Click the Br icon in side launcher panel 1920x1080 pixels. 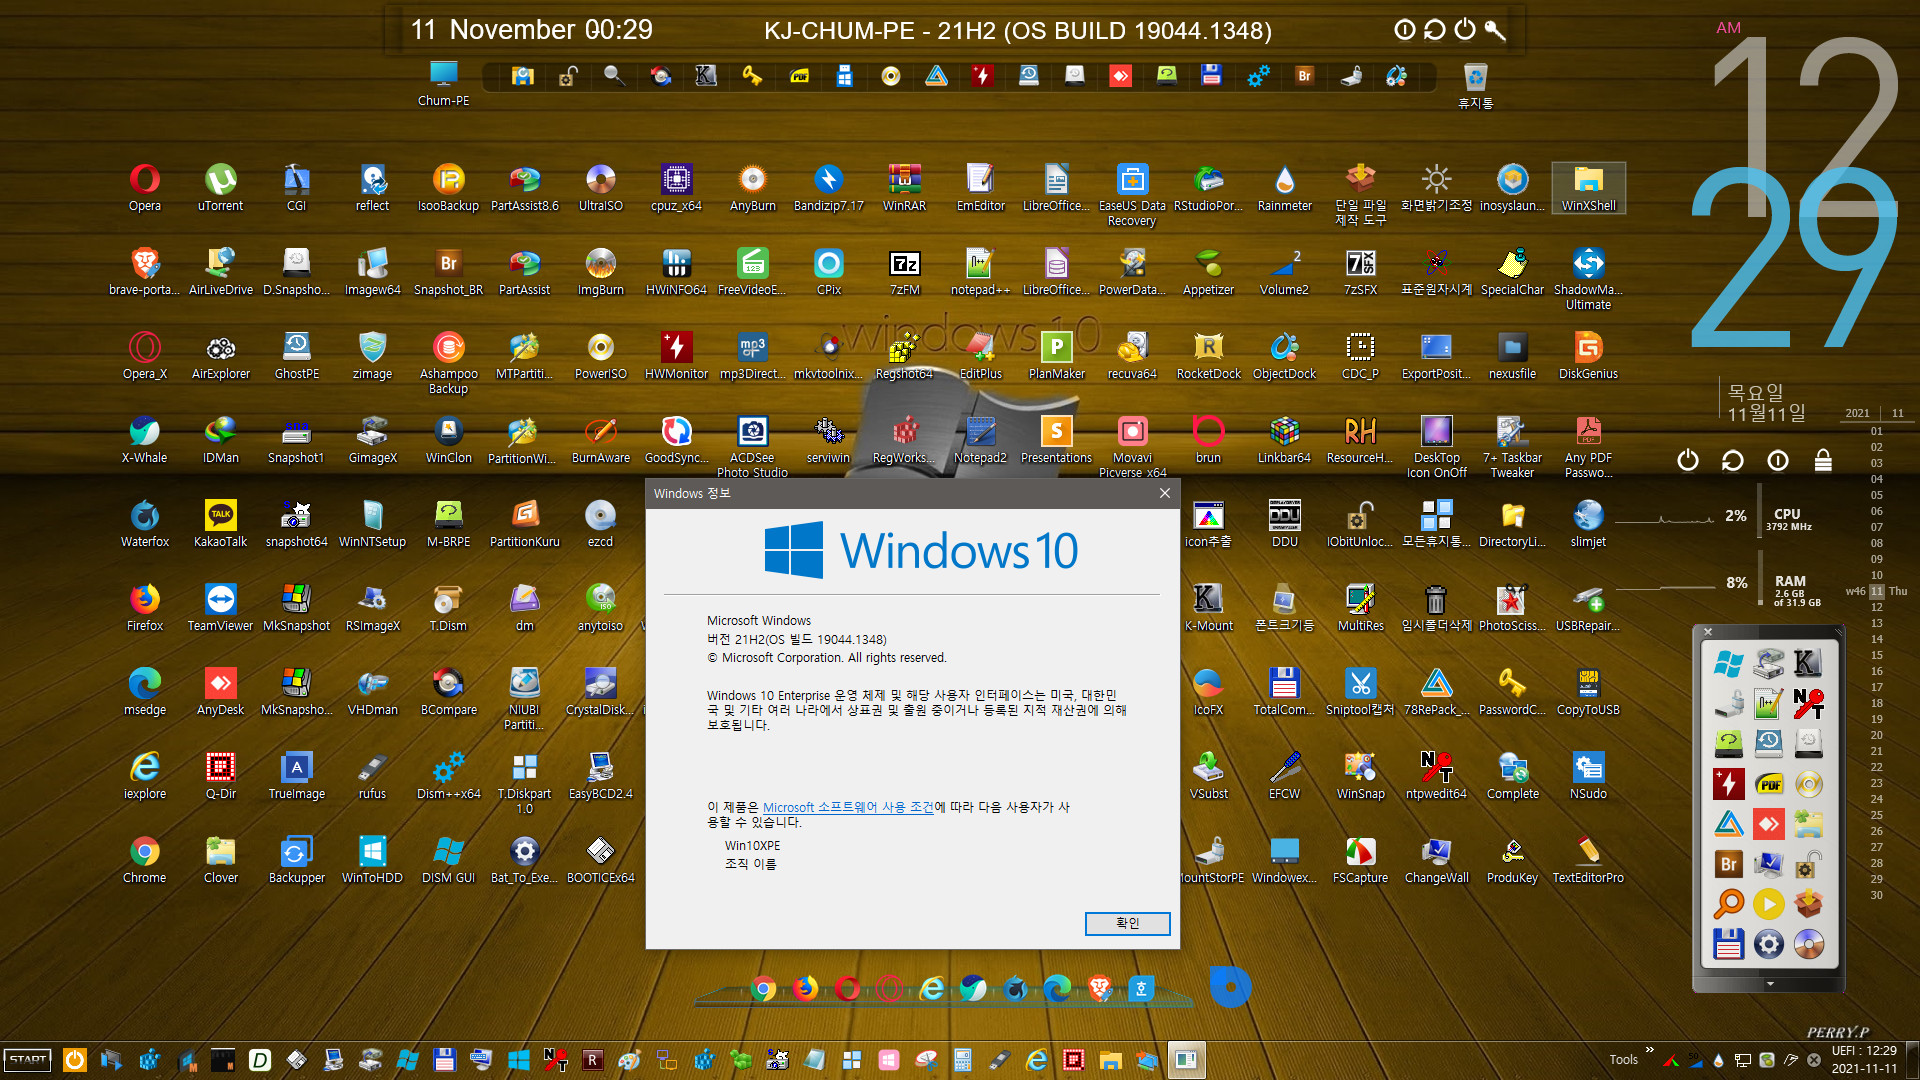tap(1728, 864)
